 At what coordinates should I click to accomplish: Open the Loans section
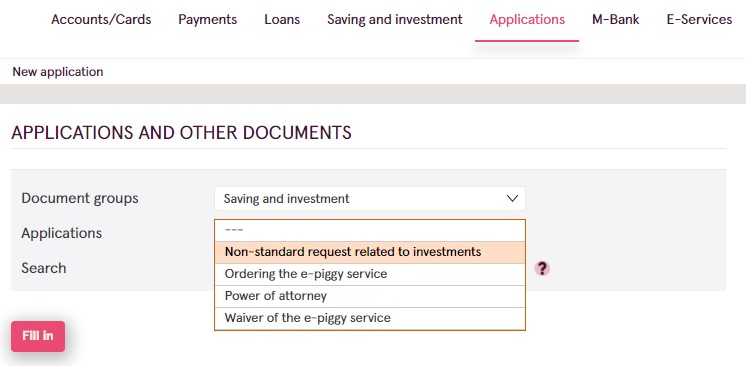[x=282, y=20]
